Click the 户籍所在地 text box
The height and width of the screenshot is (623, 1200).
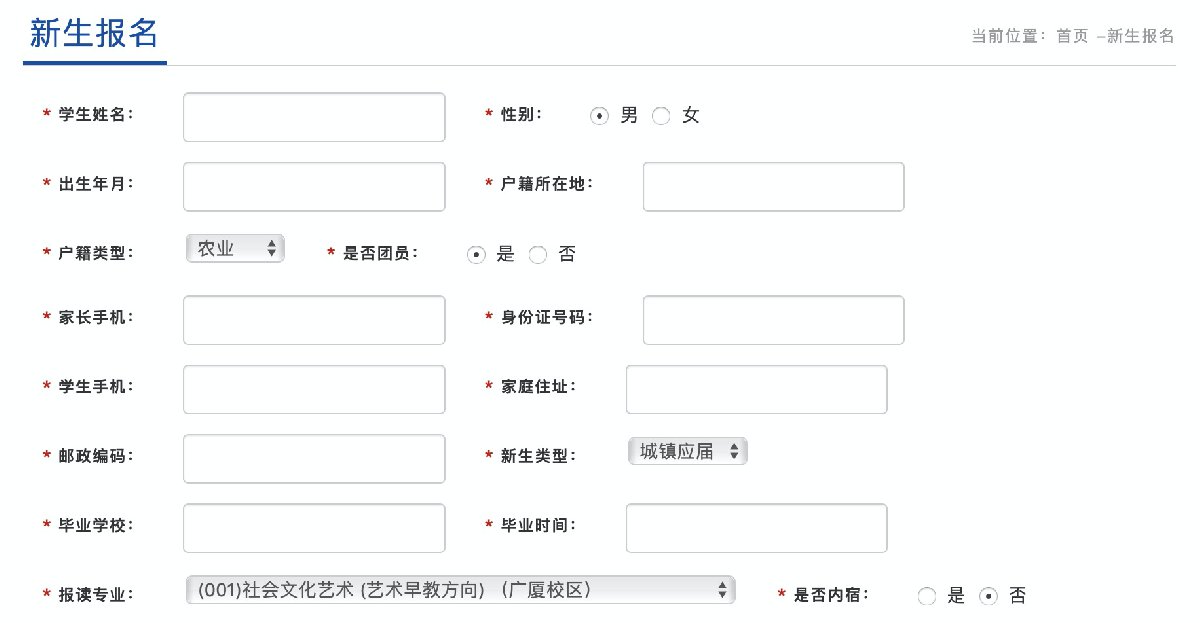pos(773,187)
